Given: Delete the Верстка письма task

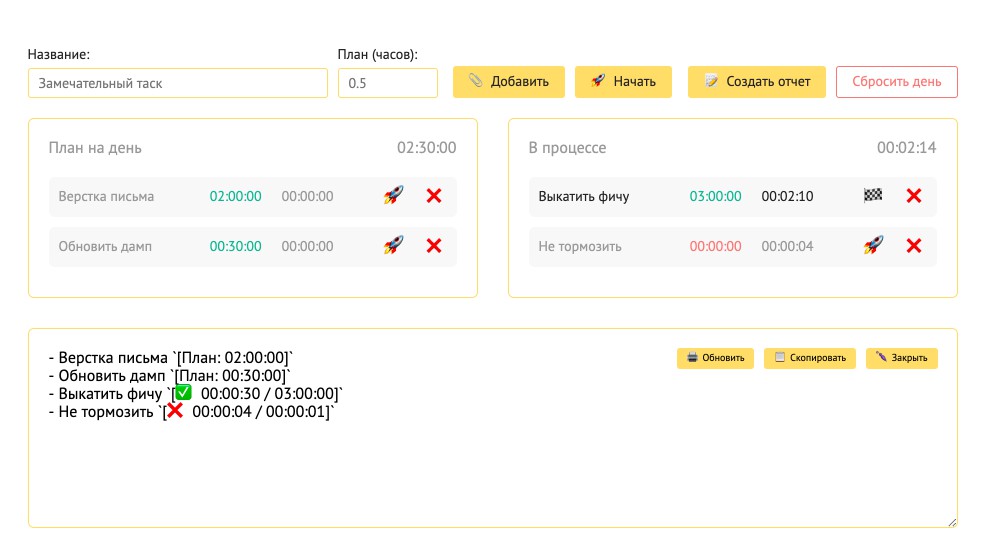Looking at the screenshot, I should click(434, 196).
